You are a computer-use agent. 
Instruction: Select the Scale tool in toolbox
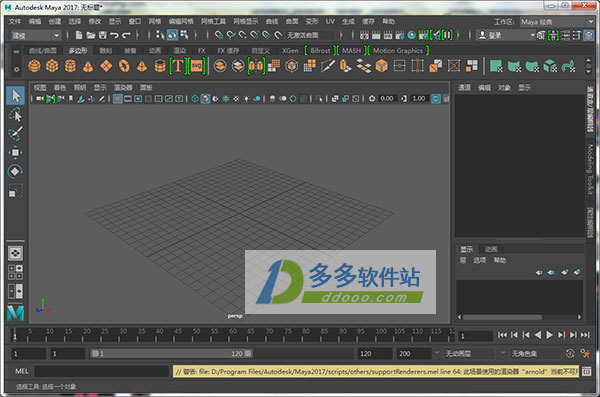coord(16,190)
